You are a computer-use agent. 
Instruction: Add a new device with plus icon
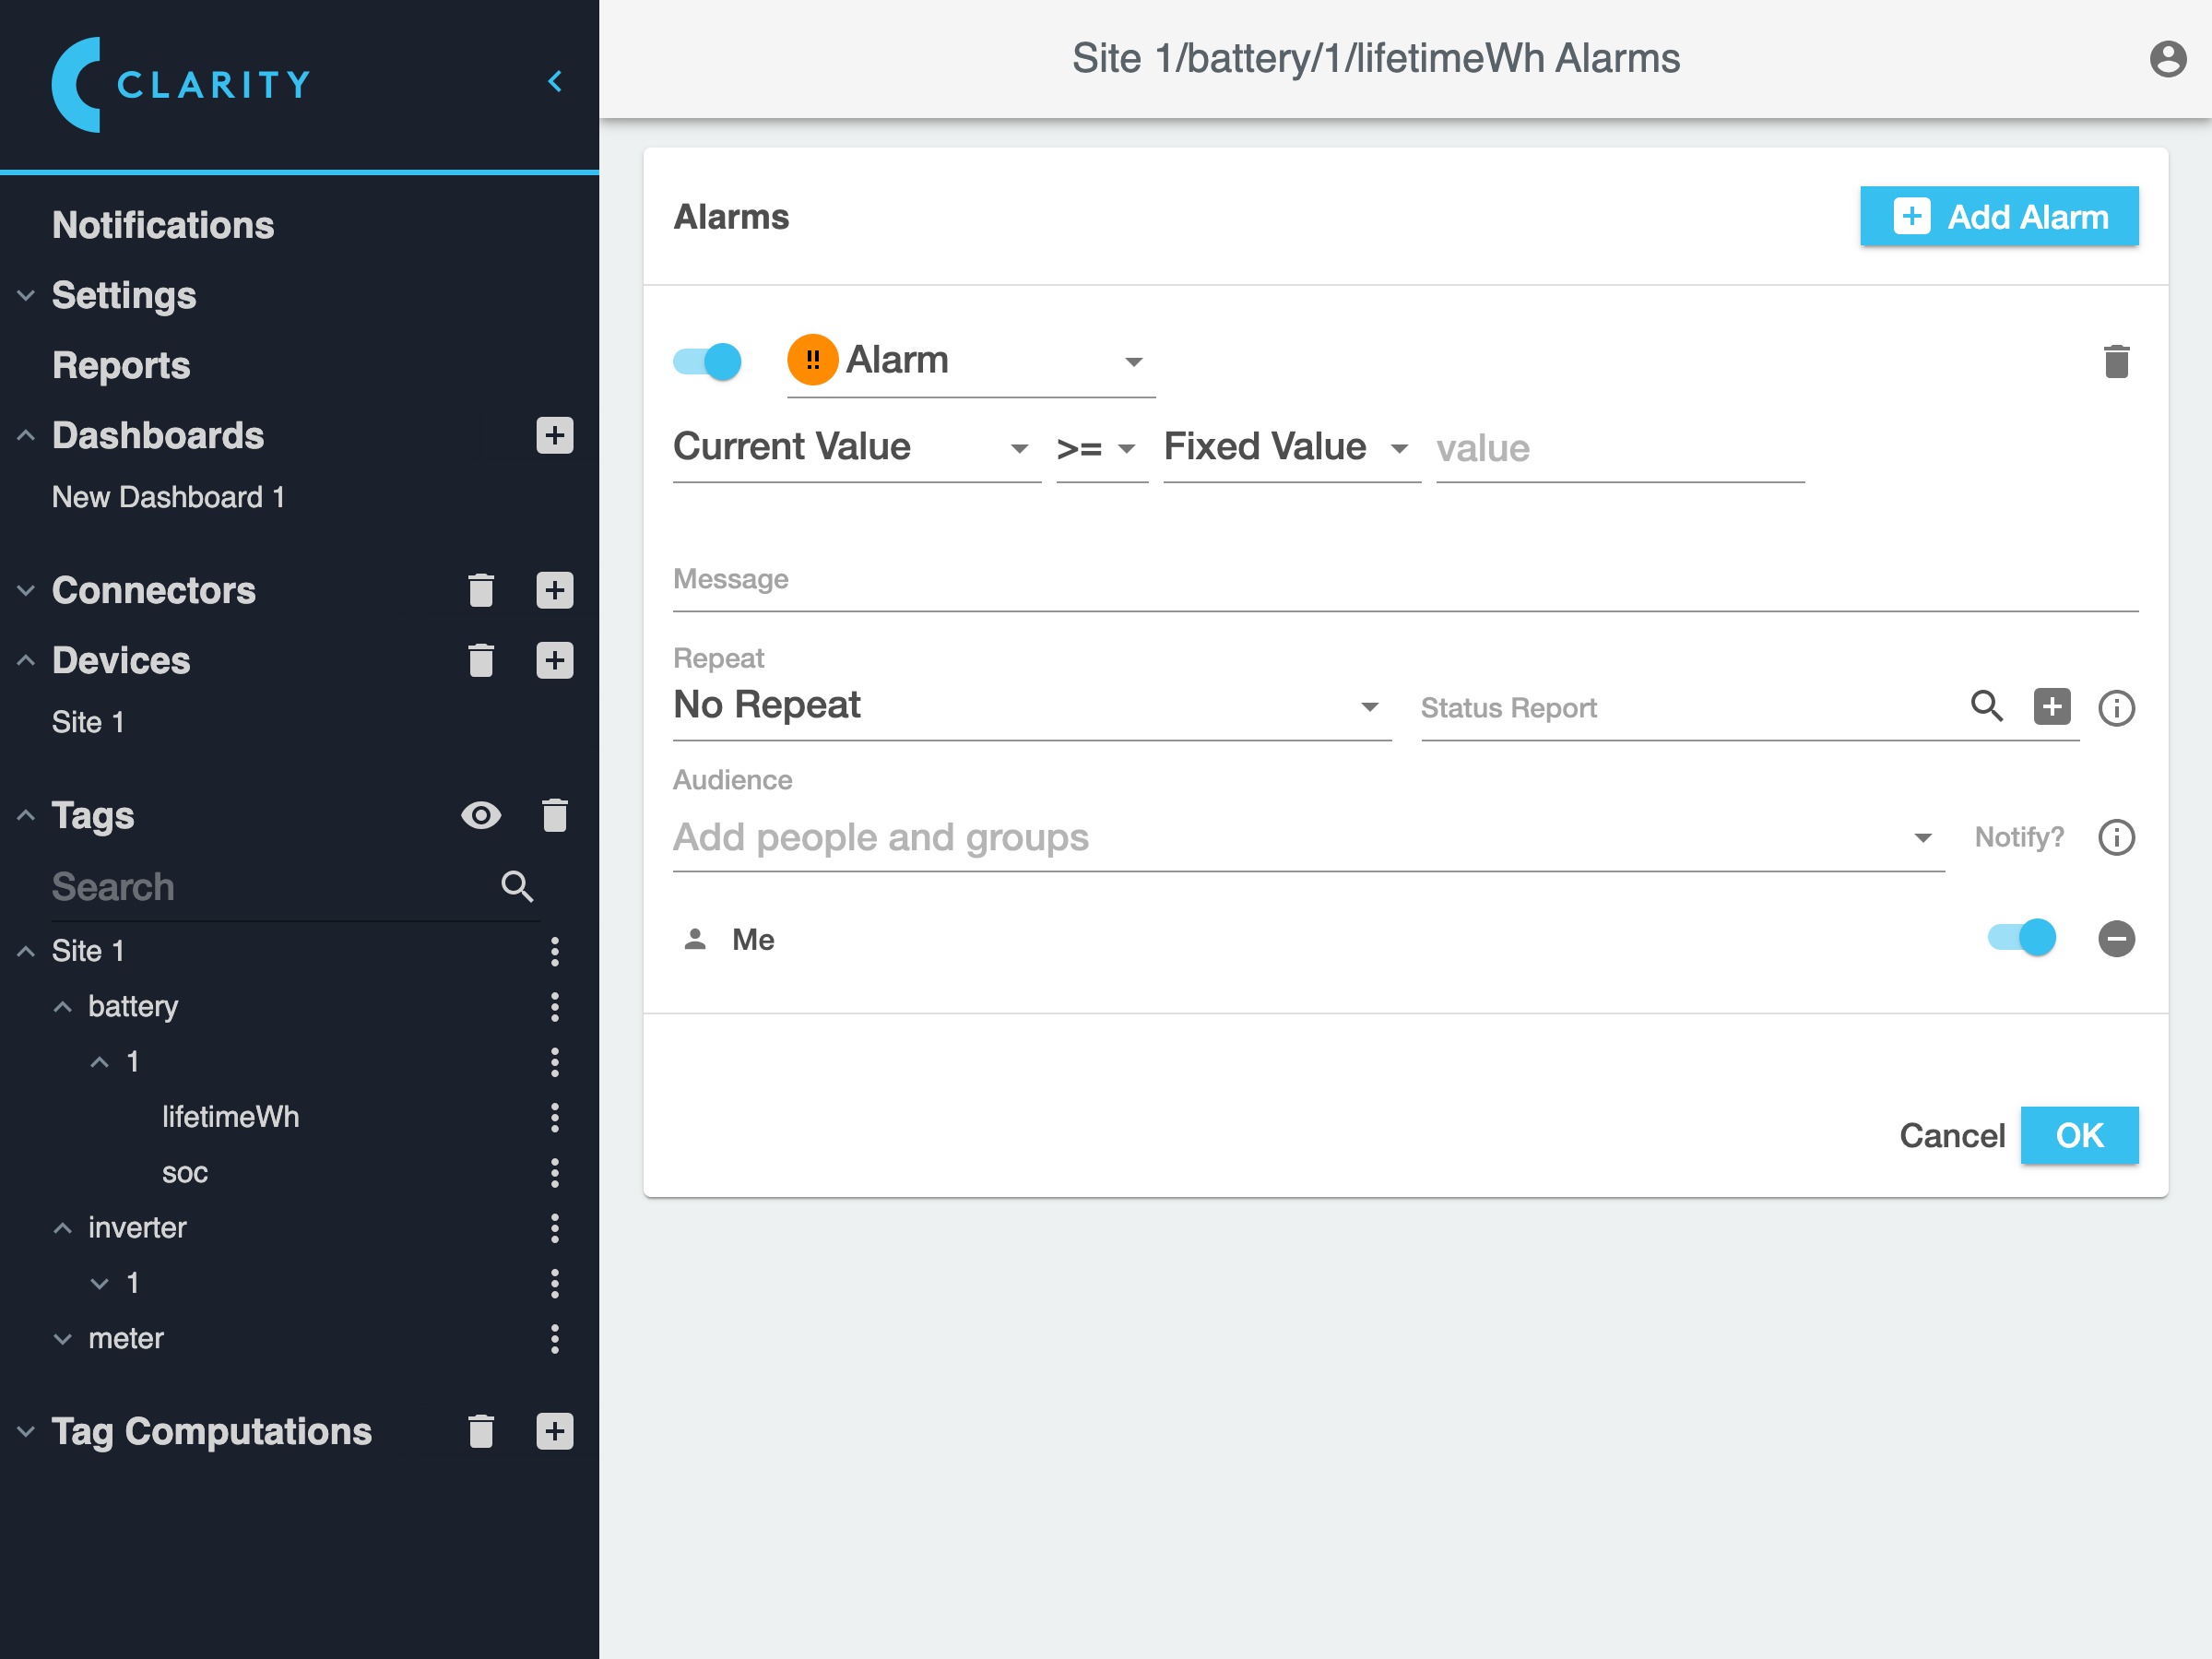click(554, 660)
